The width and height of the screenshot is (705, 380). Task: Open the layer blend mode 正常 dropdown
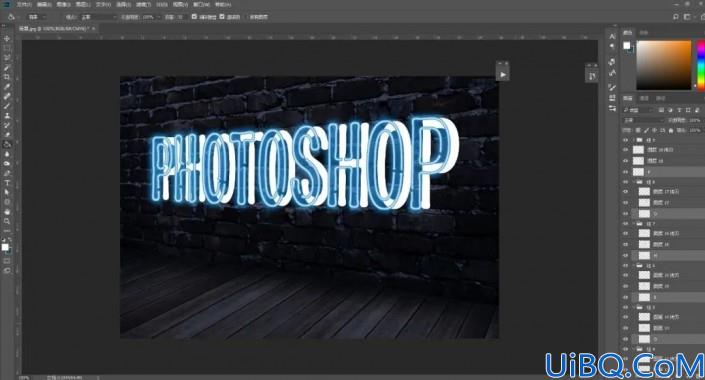click(643, 121)
